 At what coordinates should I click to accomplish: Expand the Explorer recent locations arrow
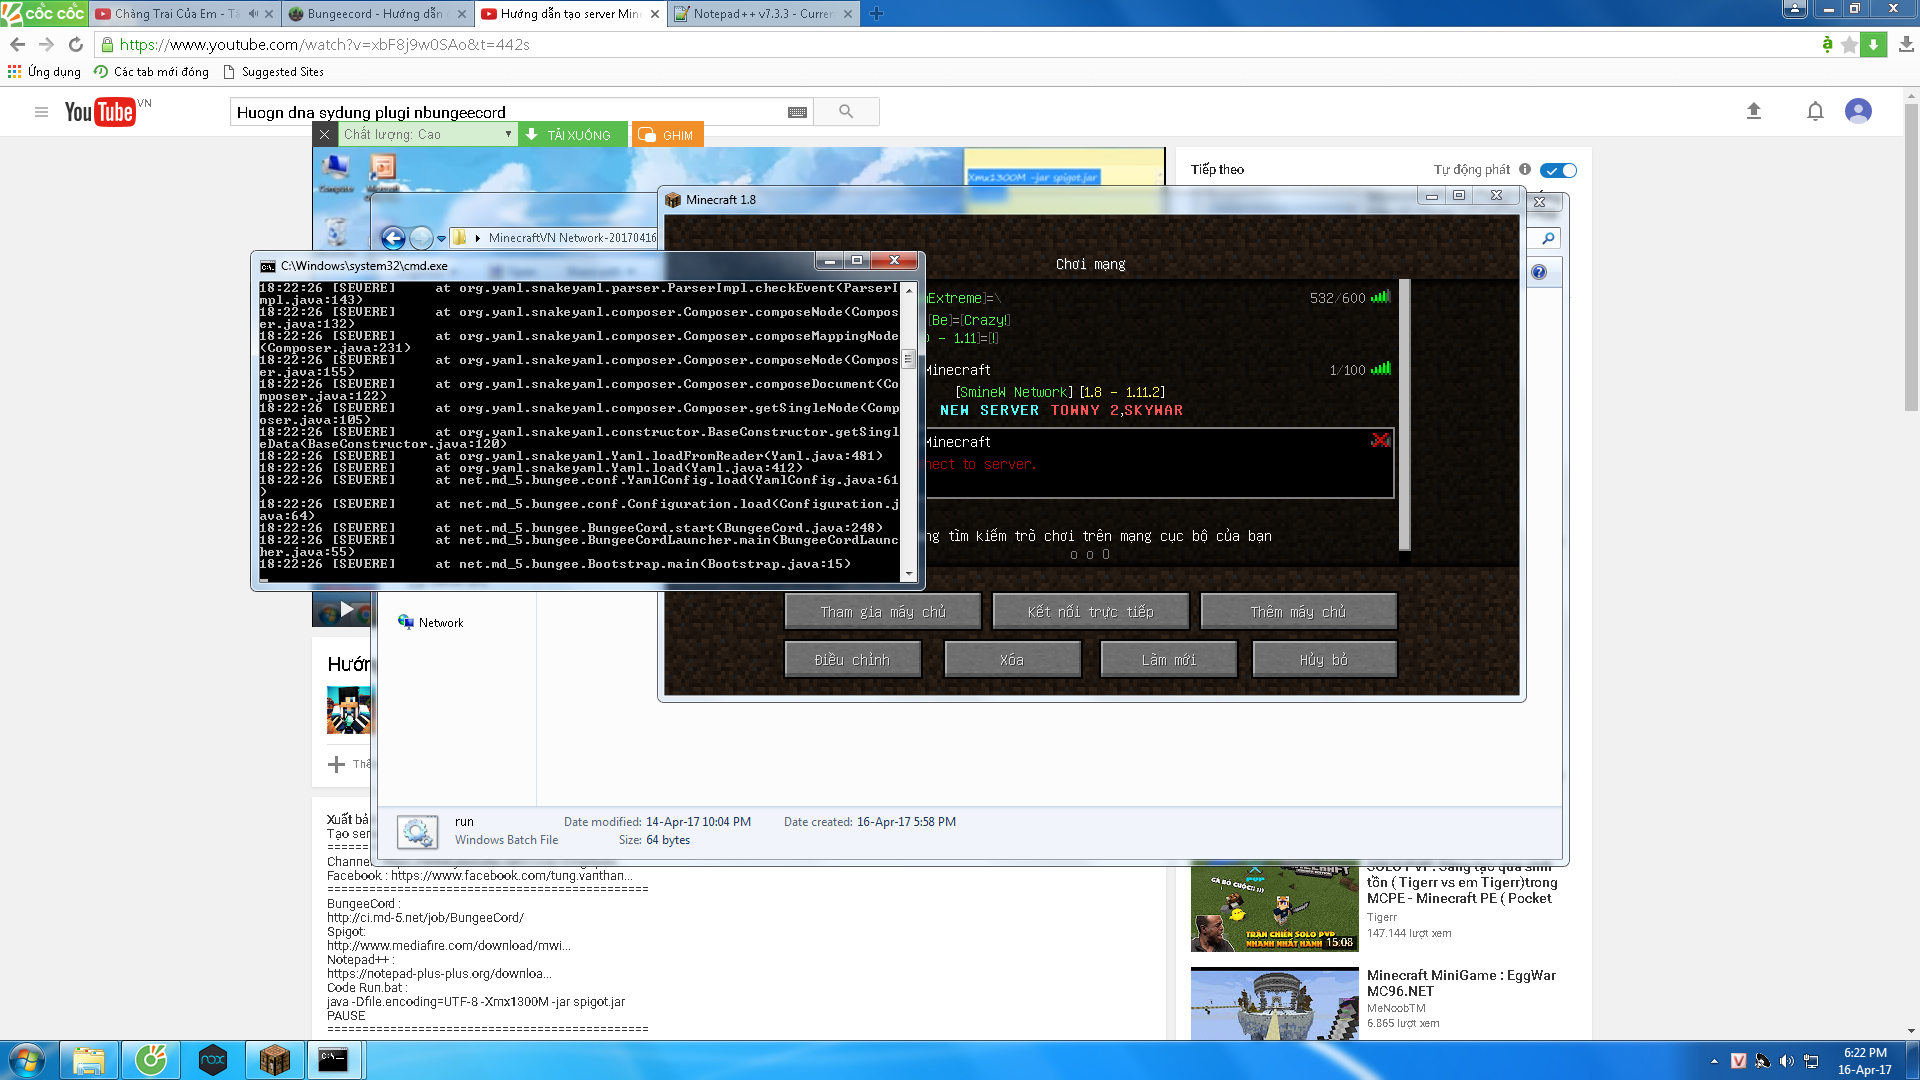(441, 238)
